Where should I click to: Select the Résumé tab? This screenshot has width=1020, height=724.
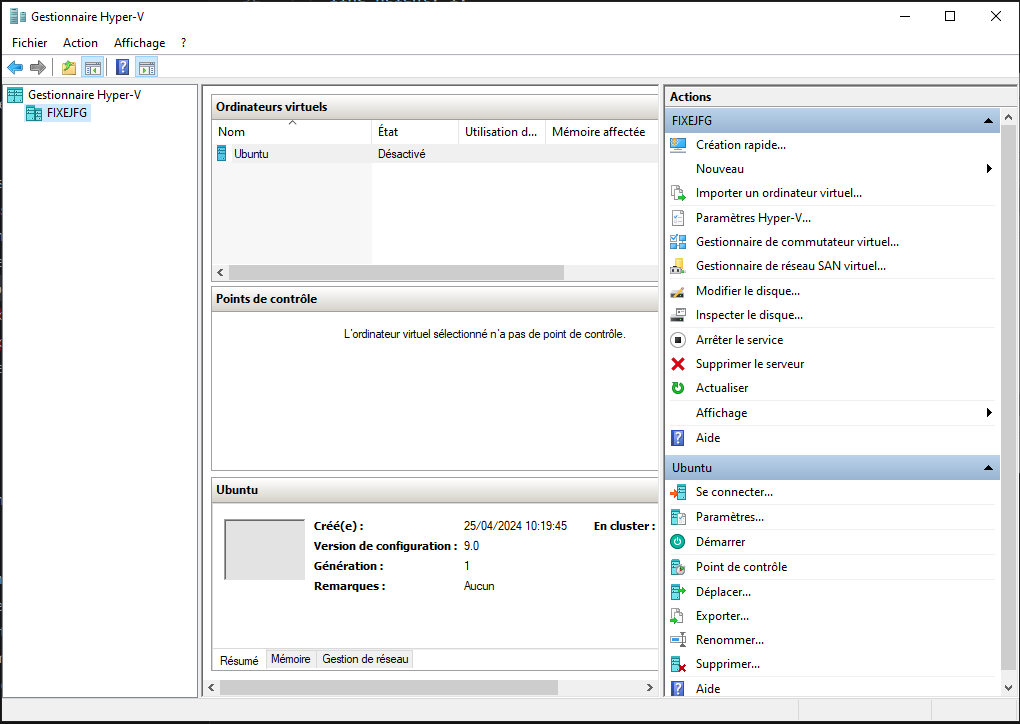pos(239,660)
